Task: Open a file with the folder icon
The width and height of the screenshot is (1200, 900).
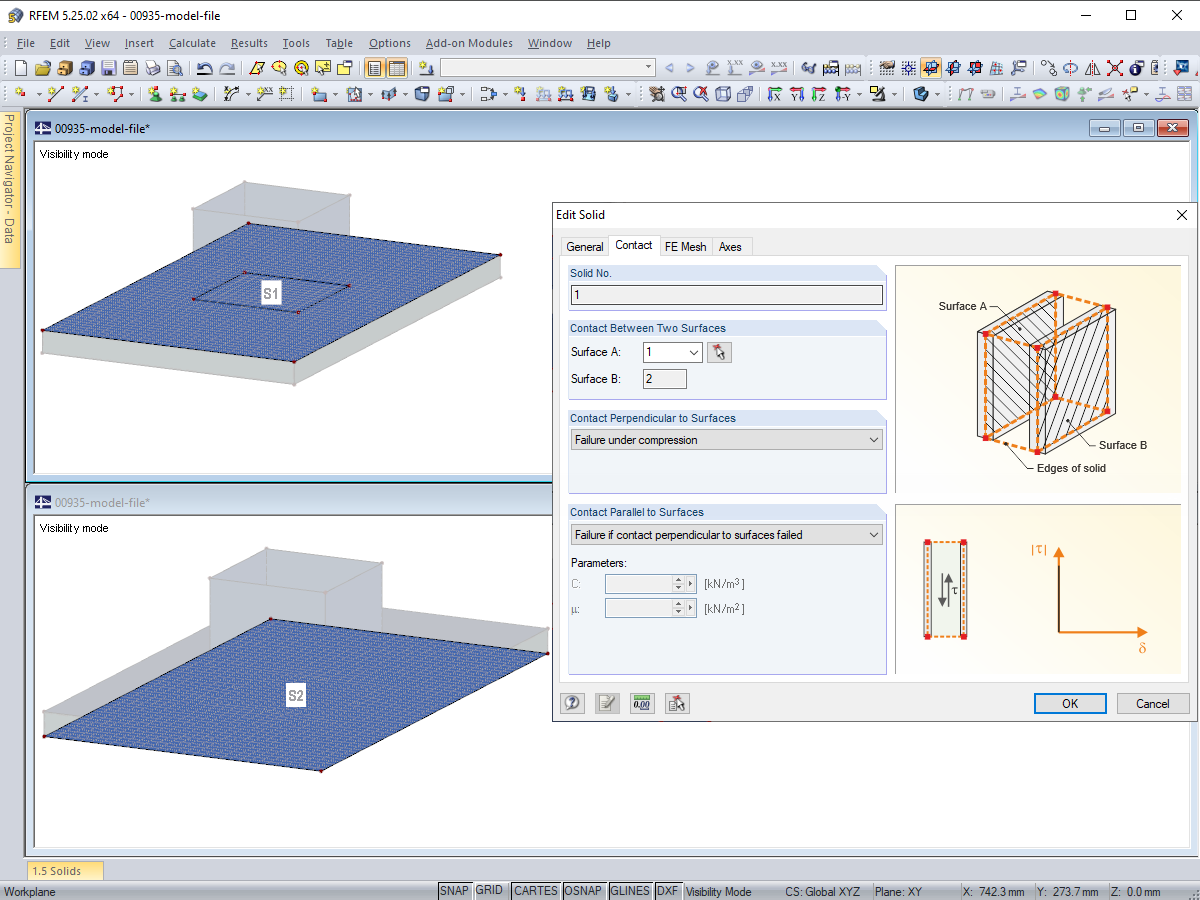Action: [43, 68]
